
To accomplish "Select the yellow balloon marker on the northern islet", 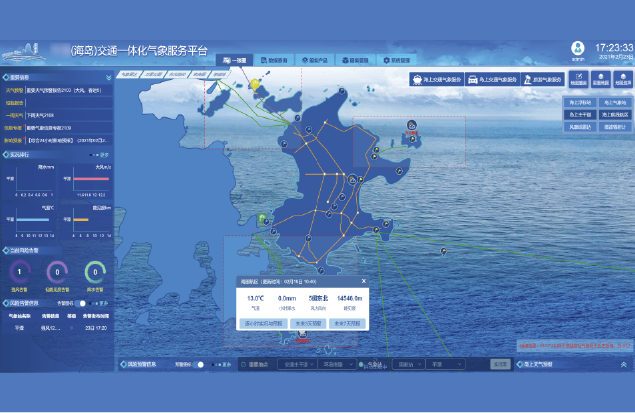I will (255, 85).
